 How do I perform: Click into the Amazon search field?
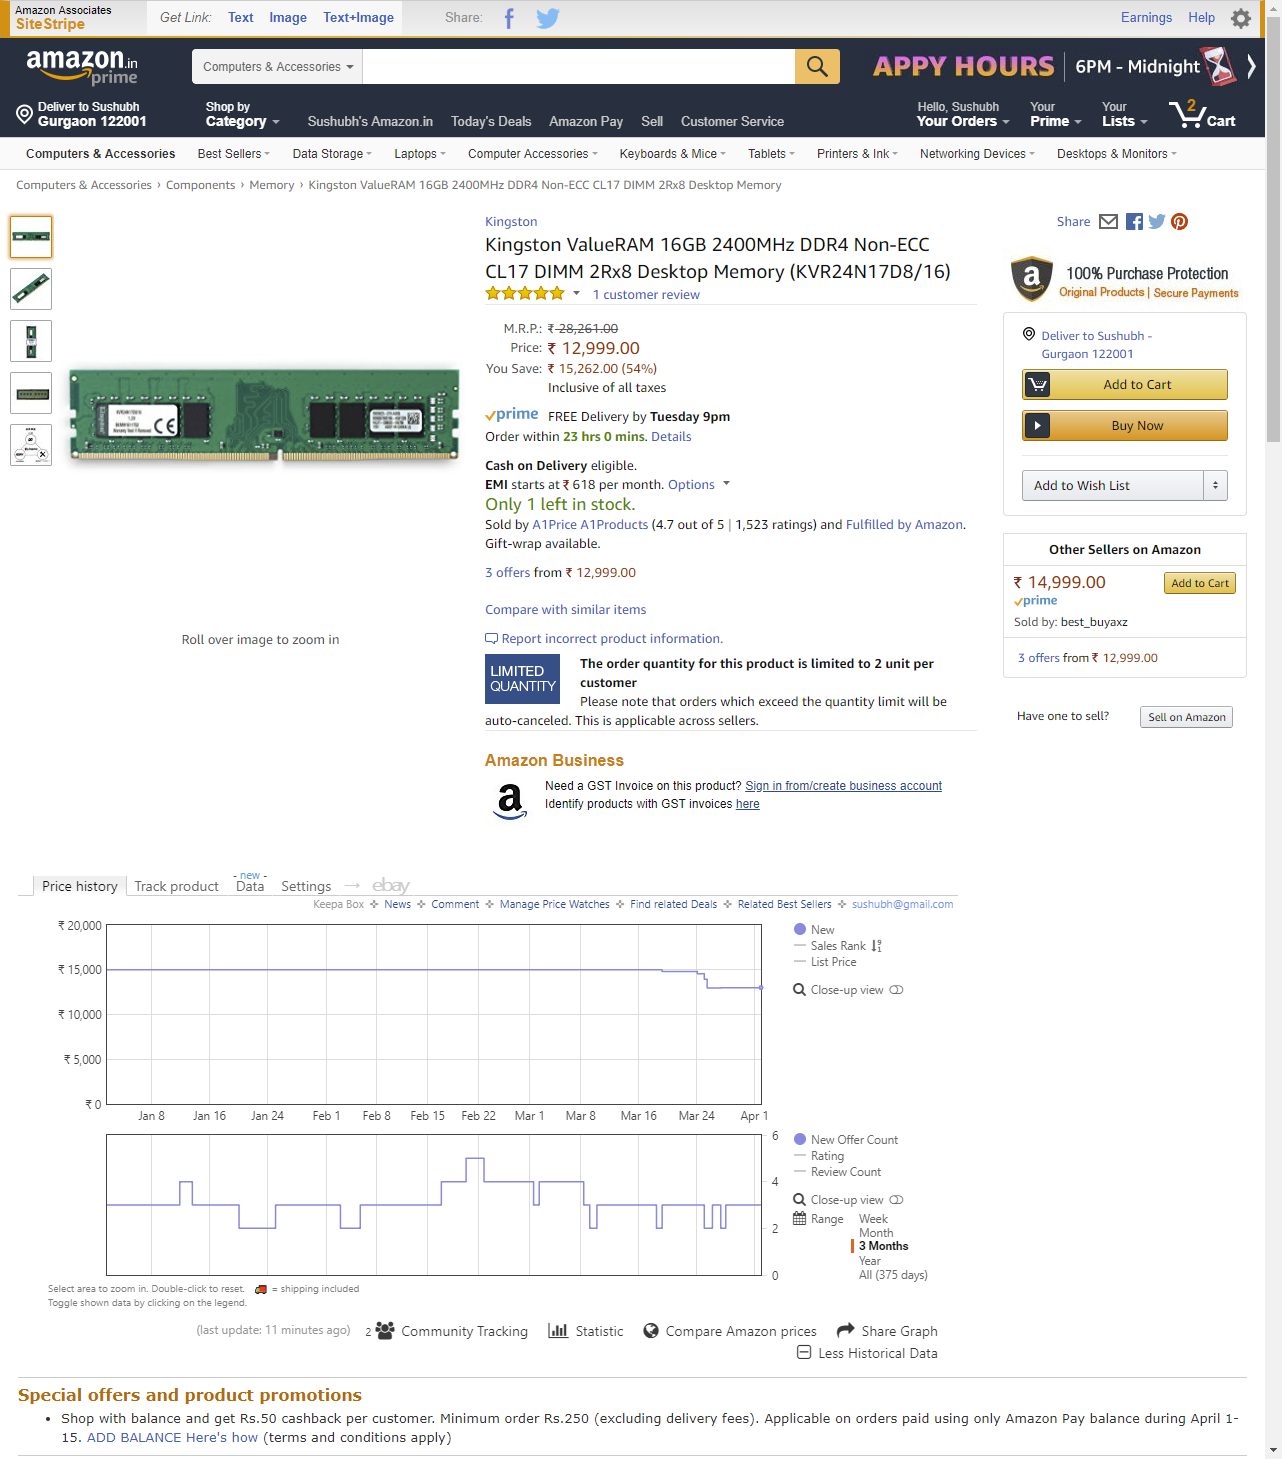[x=579, y=67]
